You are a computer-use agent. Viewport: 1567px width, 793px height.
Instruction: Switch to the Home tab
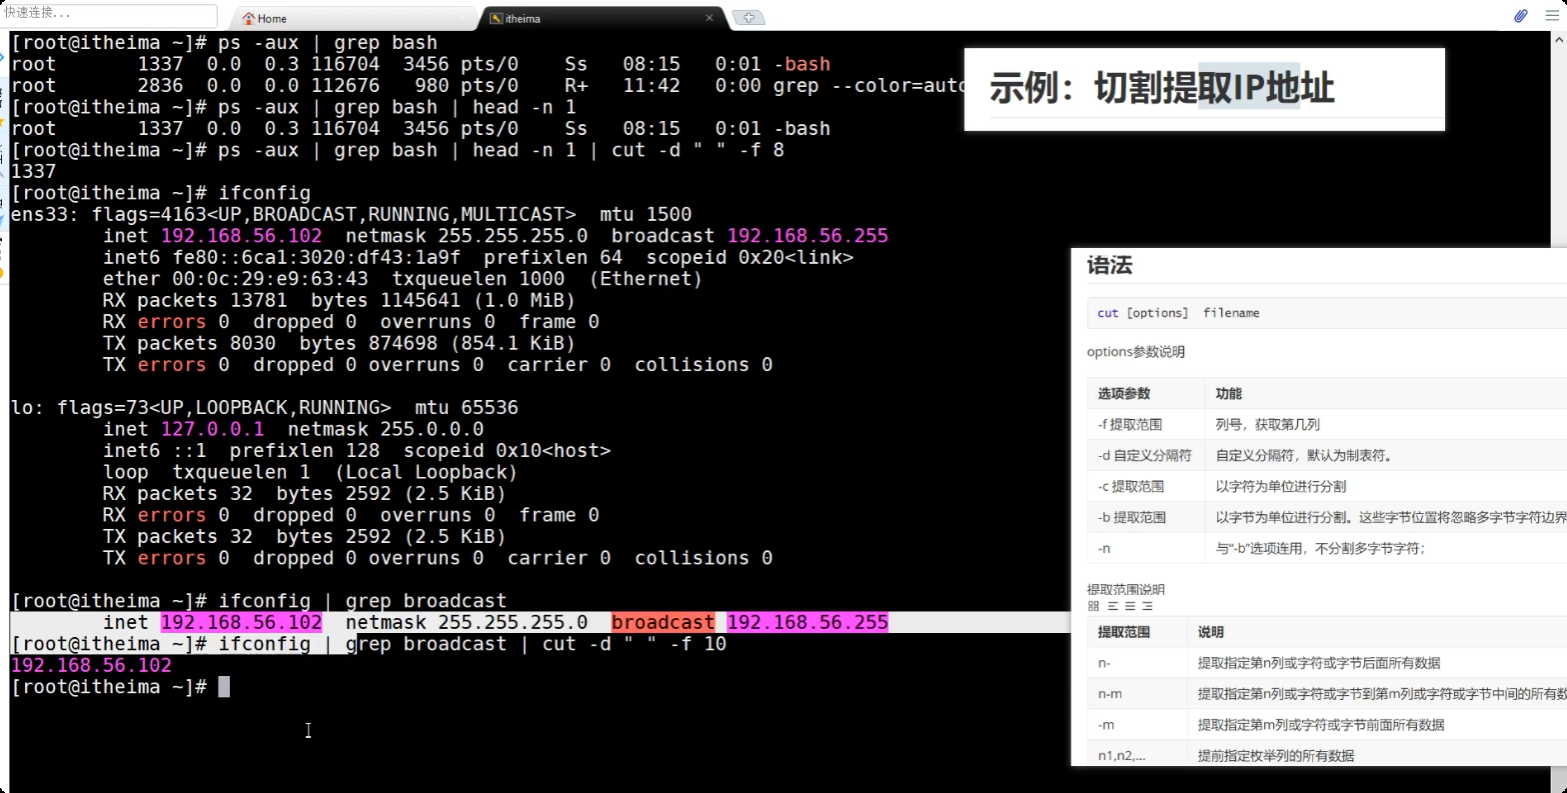(354, 18)
